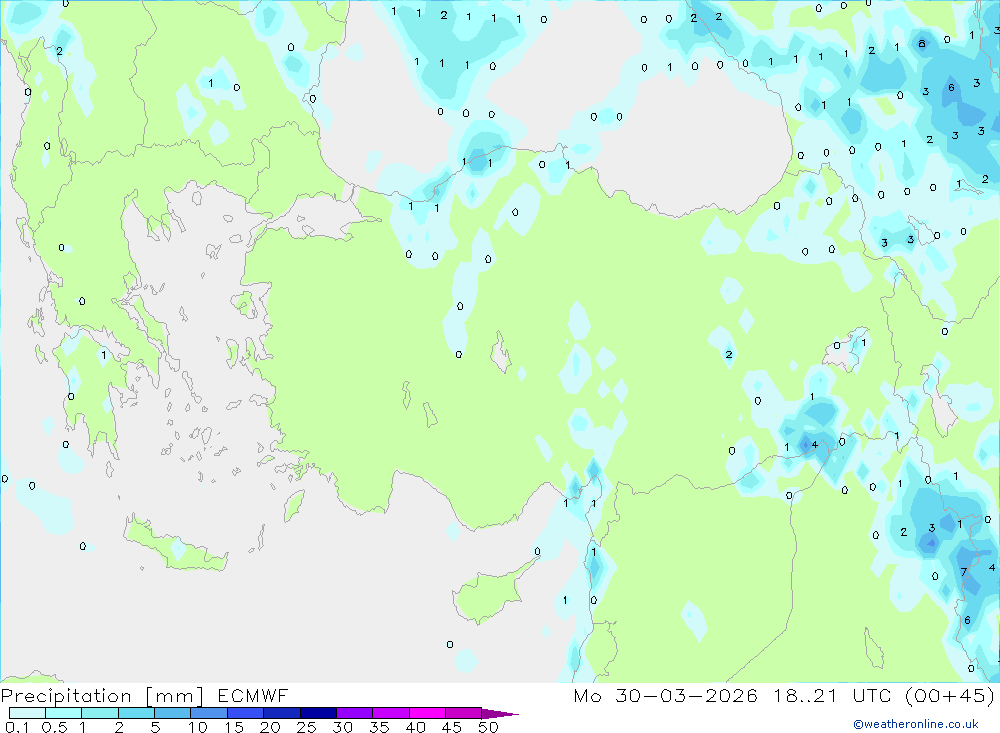This screenshot has height=733, width=1000.
Task: Pick the legend swatch between 0.5 and 1
Action: pyautogui.click(x=64, y=713)
